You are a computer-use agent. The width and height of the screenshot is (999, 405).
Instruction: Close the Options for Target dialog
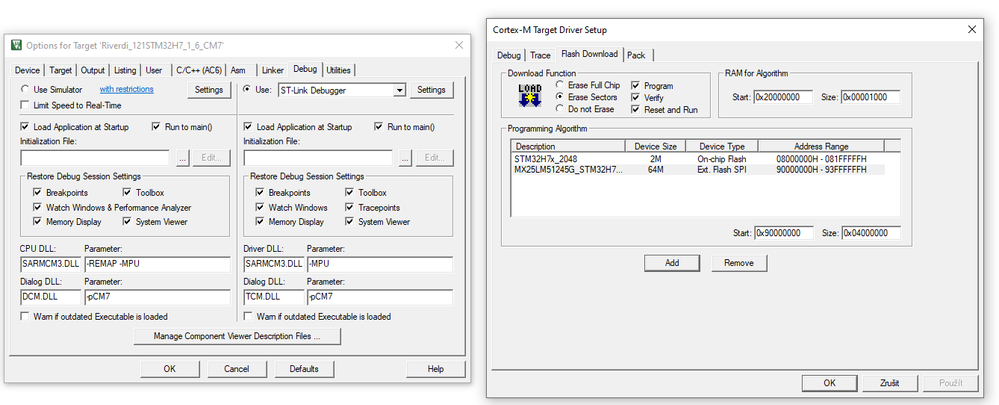pos(458,45)
